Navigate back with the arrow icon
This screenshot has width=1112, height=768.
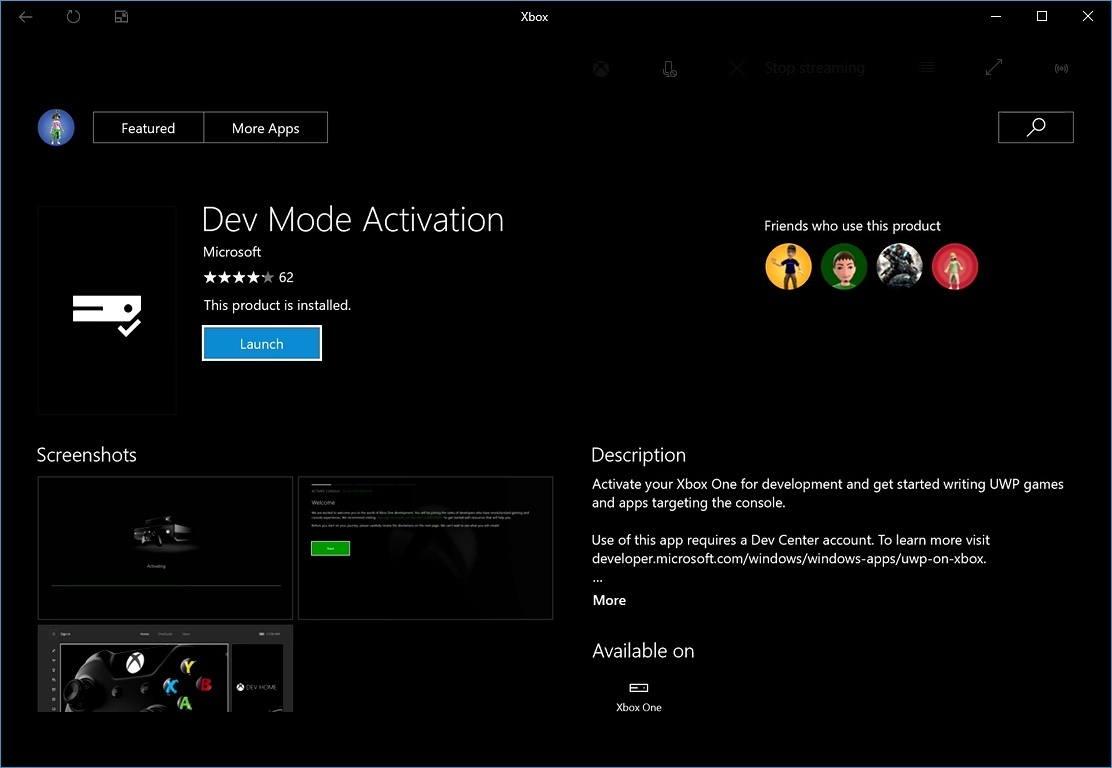(25, 16)
